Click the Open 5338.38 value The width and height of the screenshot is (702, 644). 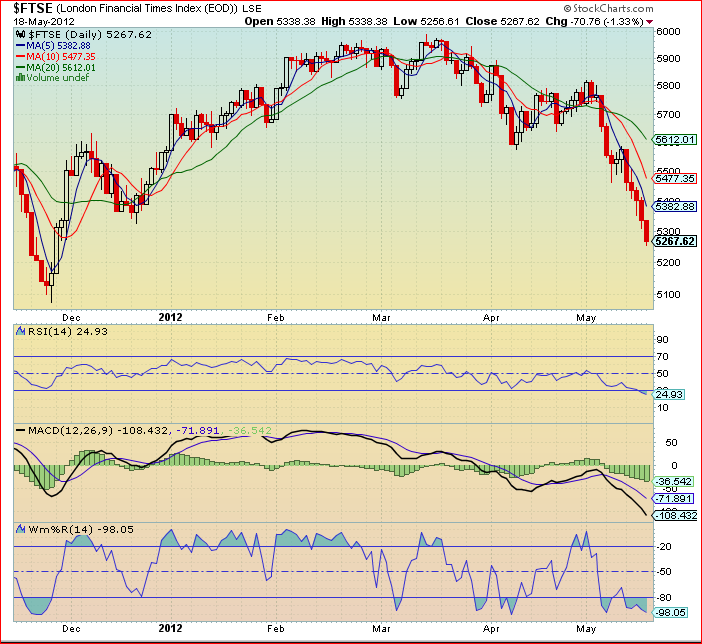point(280,21)
